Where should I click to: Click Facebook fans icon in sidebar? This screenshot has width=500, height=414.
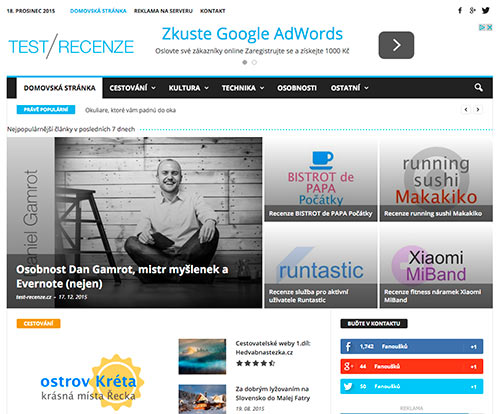click(348, 347)
